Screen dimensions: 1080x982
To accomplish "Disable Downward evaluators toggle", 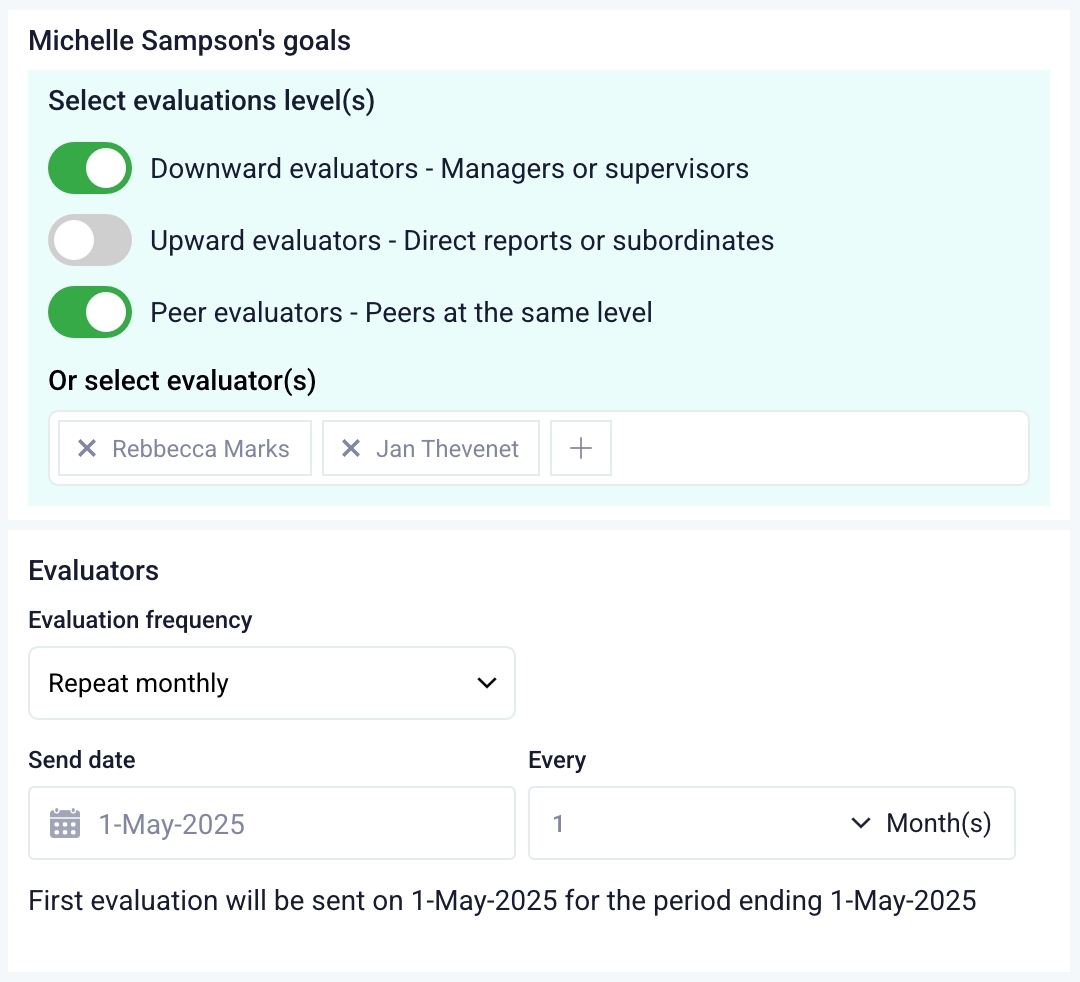I will point(89,168).
